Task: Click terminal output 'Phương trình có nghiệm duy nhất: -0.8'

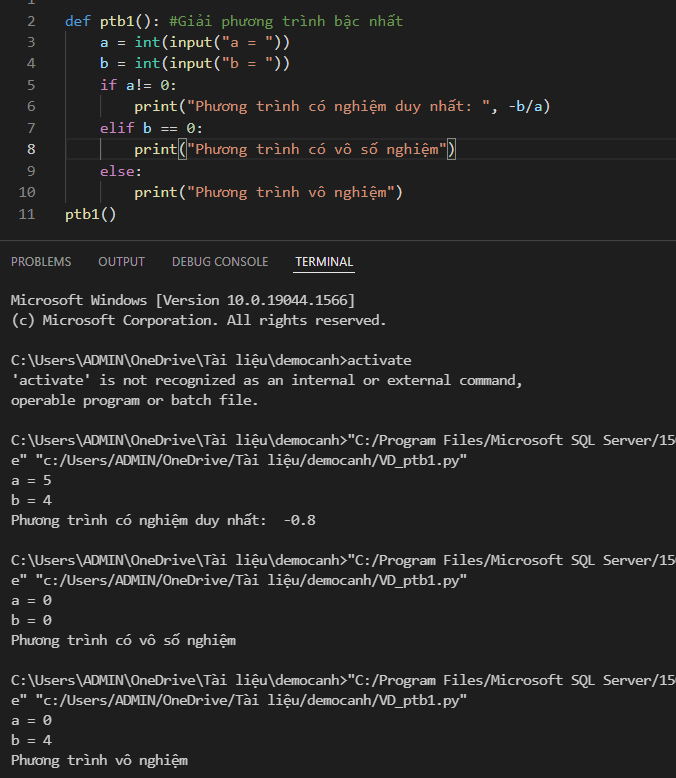Action: coord(163,520)
